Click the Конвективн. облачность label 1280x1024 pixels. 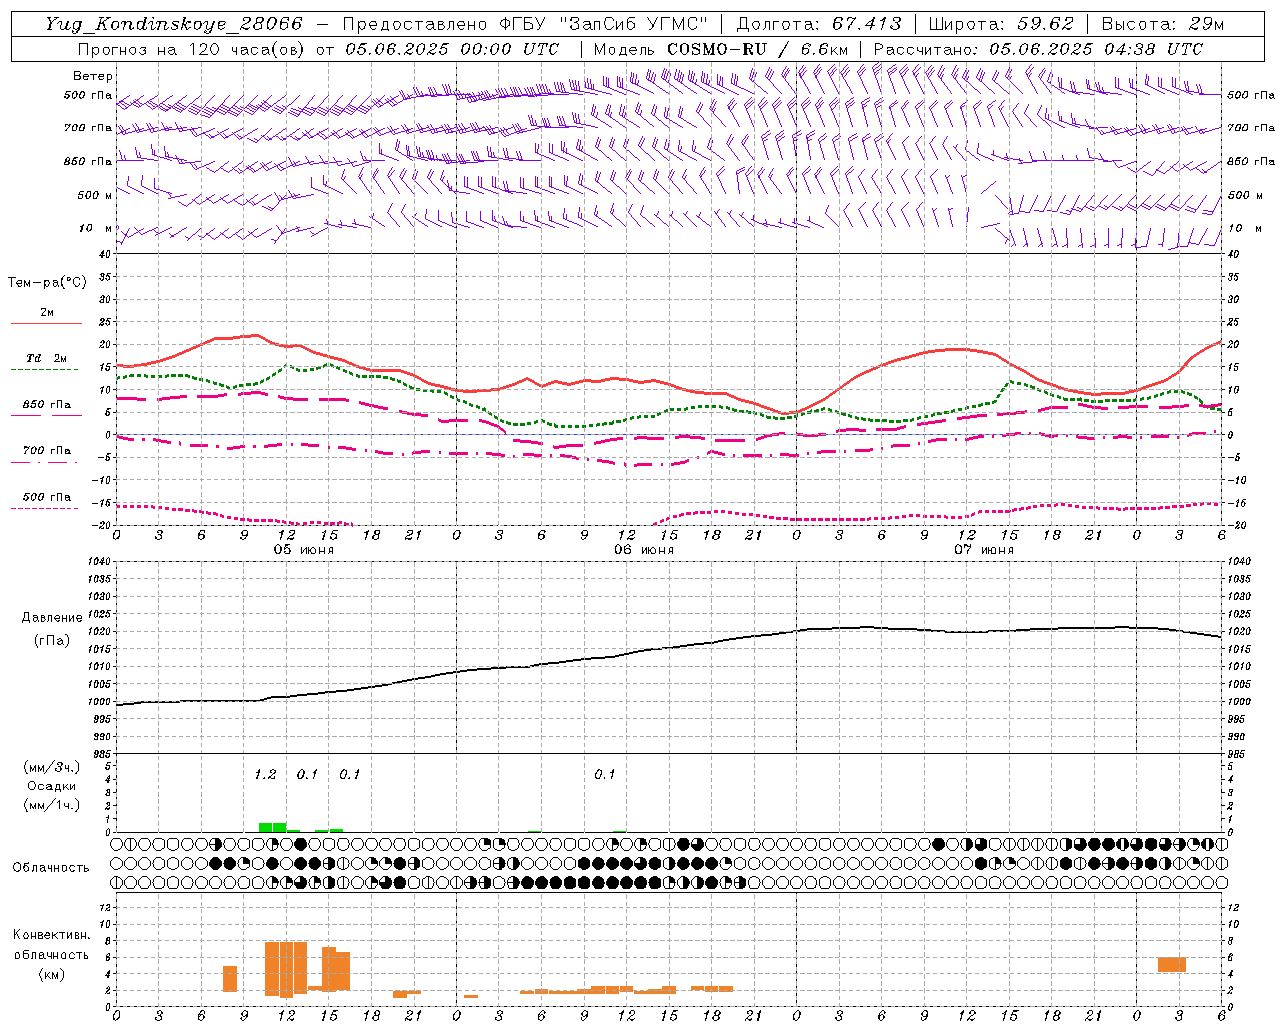51,945
